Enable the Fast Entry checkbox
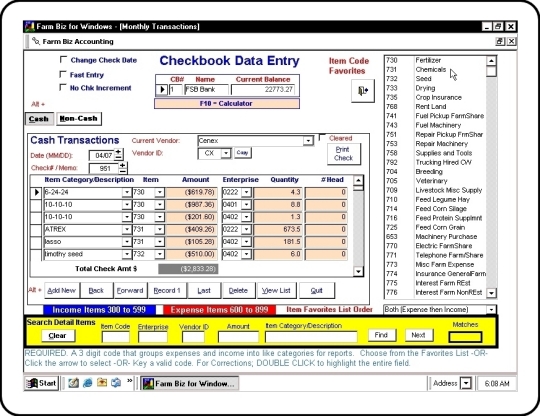Screen dimensions: 540x416 click(x=63, y=74)
